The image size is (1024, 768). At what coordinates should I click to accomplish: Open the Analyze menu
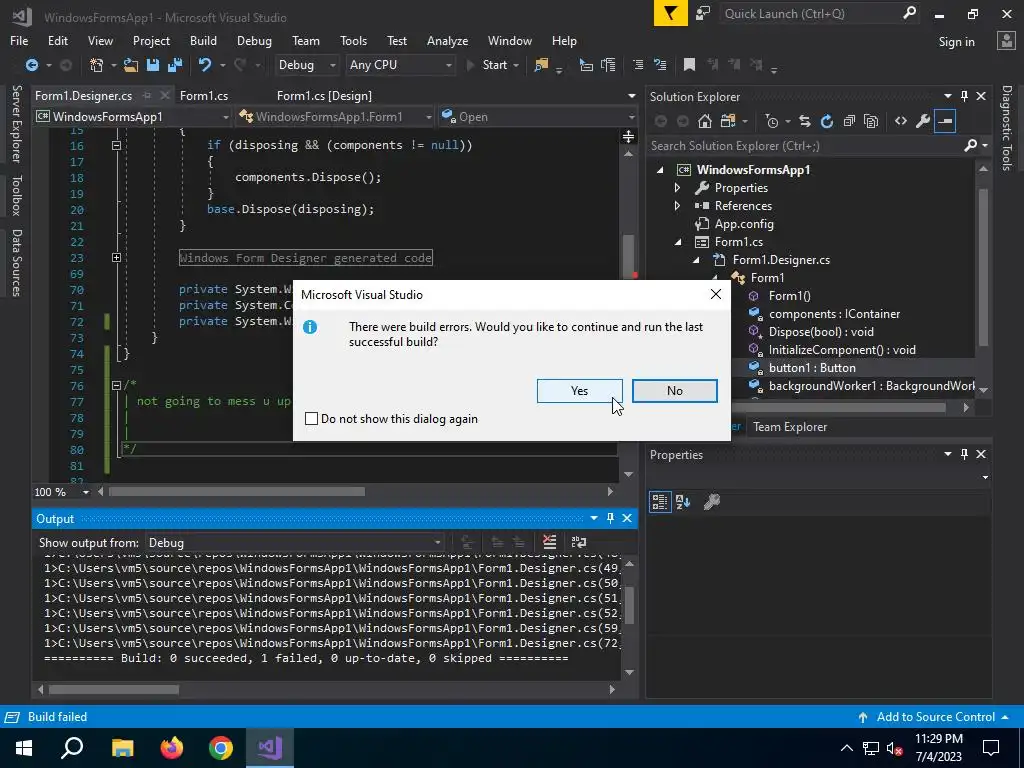447,40
